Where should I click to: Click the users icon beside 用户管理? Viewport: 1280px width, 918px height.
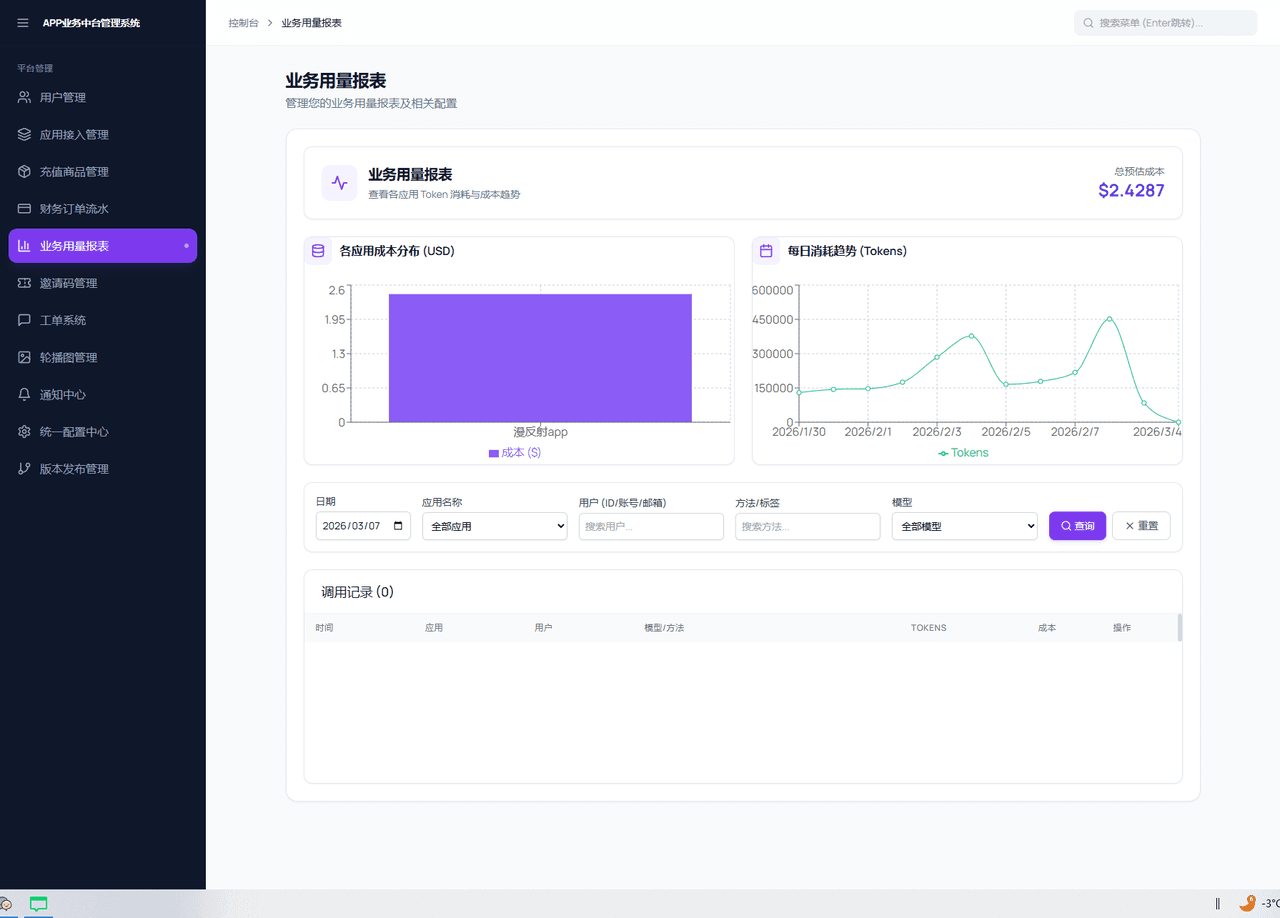pyautogui.click(x=24, y=97)
